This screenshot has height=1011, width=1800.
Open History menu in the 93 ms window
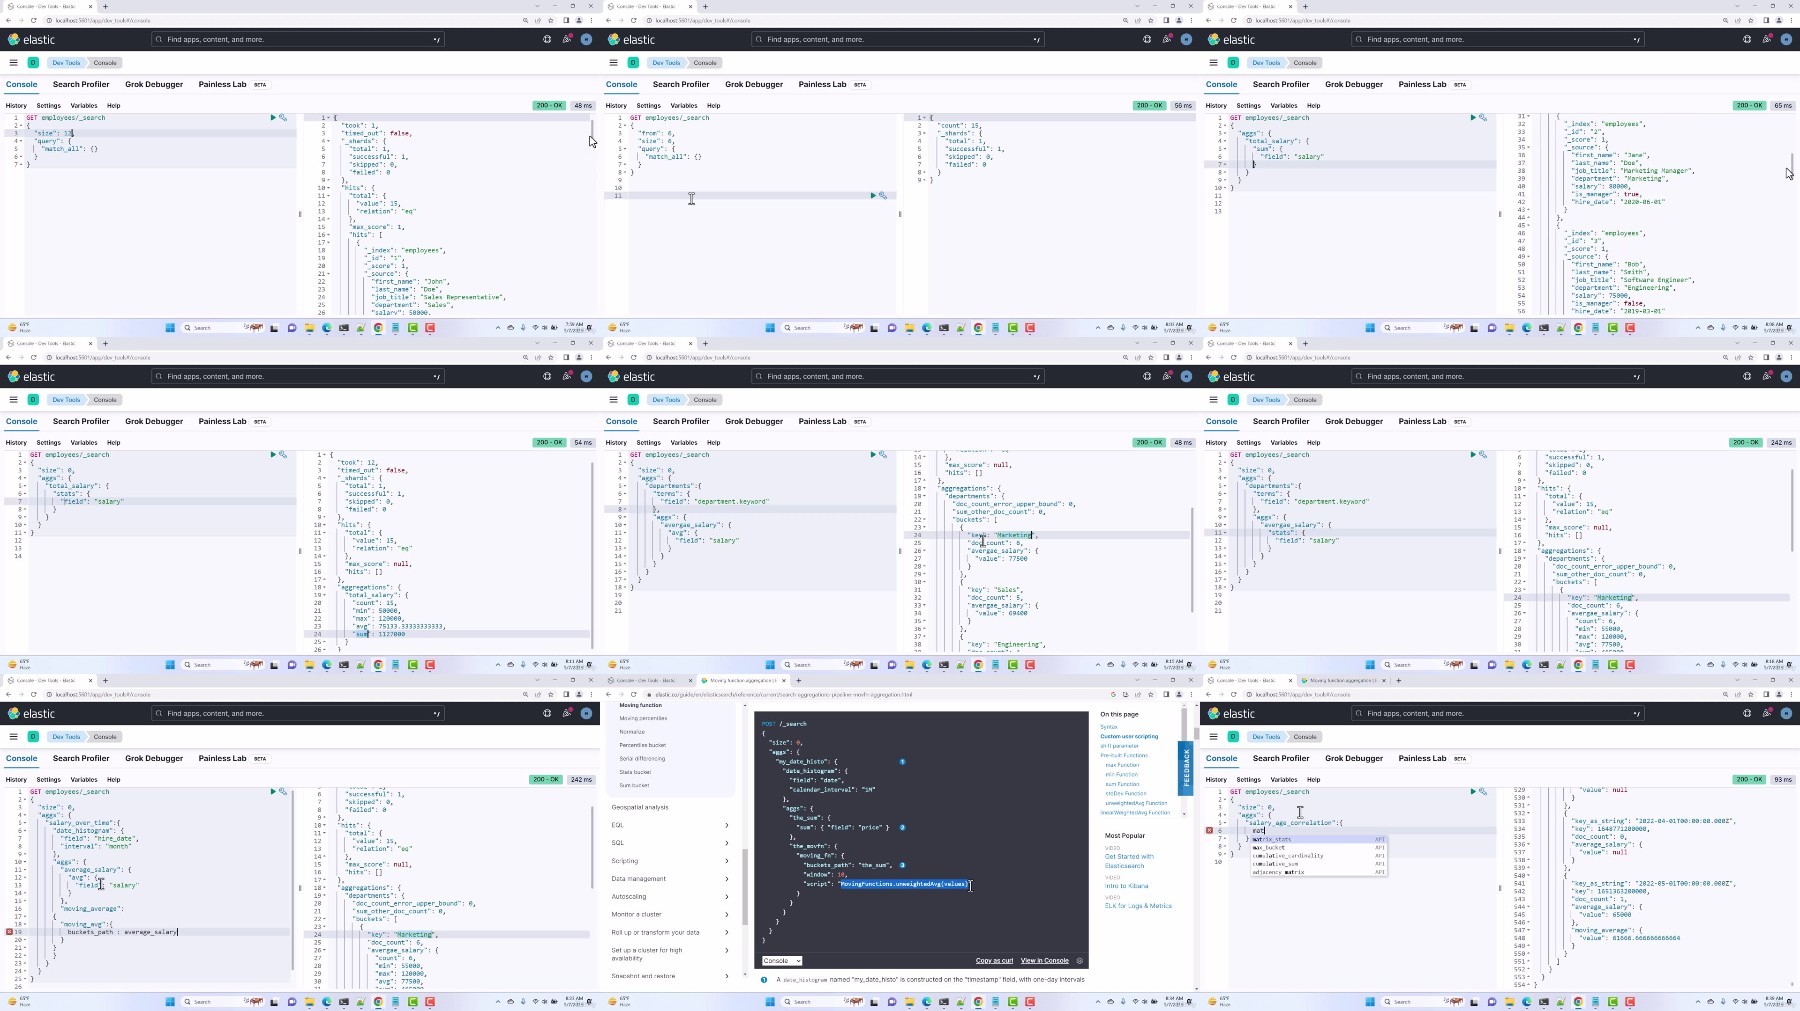coord(1216,779)
